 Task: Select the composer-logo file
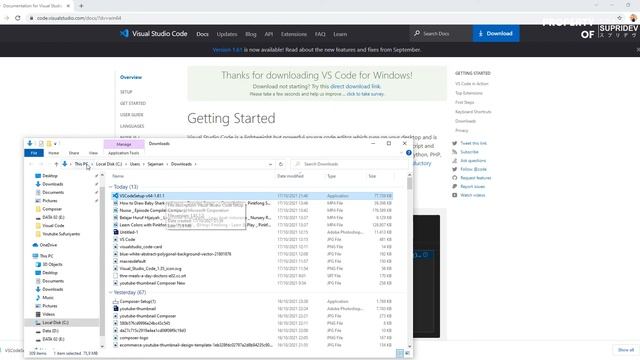point(134,338)
